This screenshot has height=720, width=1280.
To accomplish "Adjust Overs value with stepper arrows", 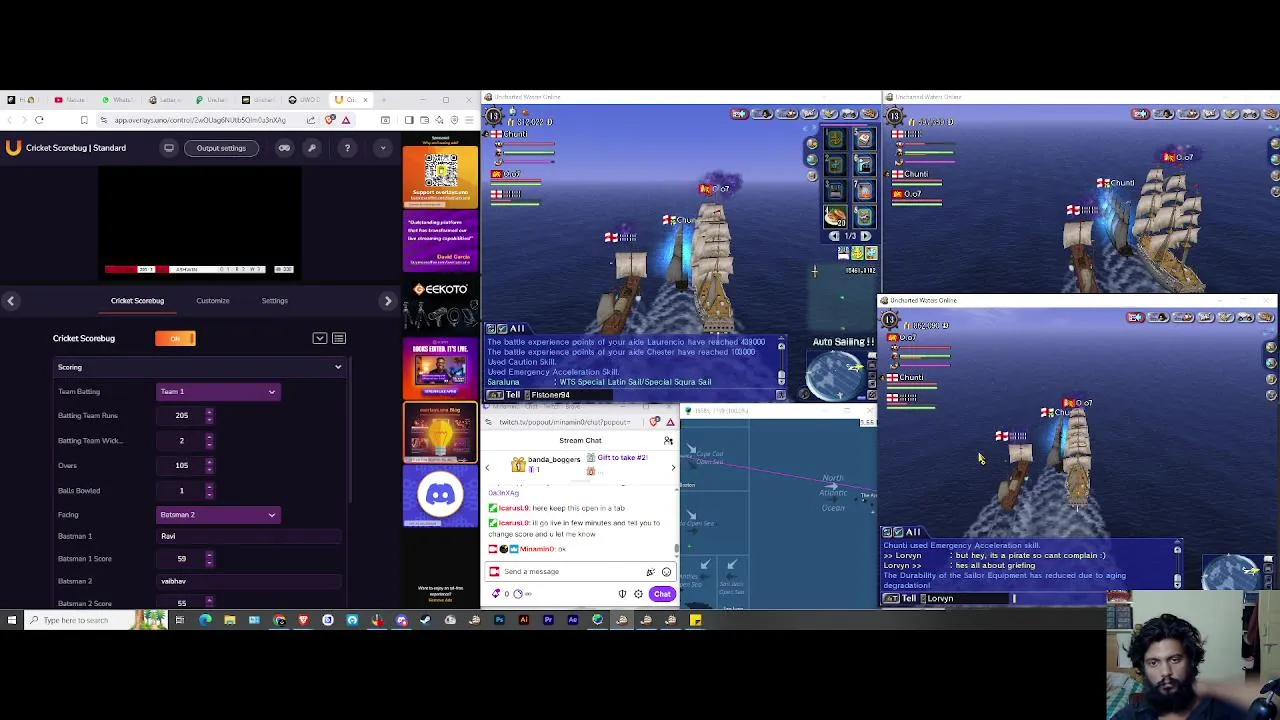I will pos(209,465).
